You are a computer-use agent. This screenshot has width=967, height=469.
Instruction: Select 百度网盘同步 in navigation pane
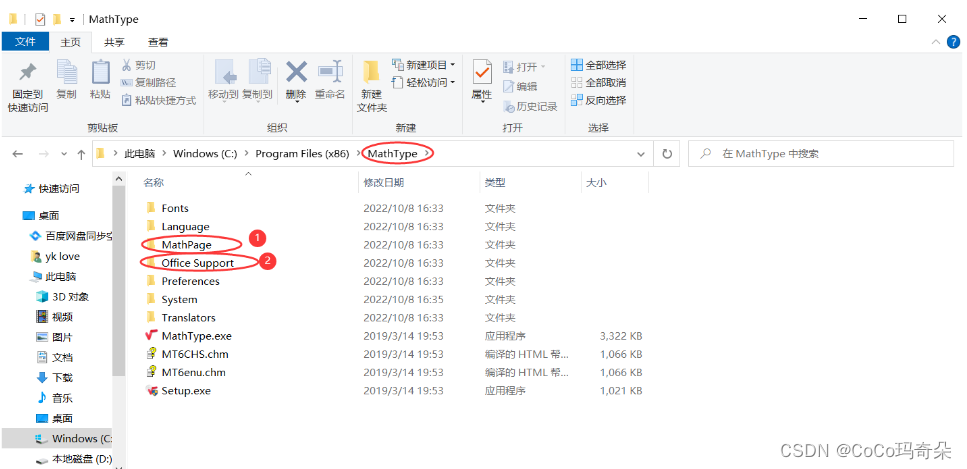click(x=70, y=236)
